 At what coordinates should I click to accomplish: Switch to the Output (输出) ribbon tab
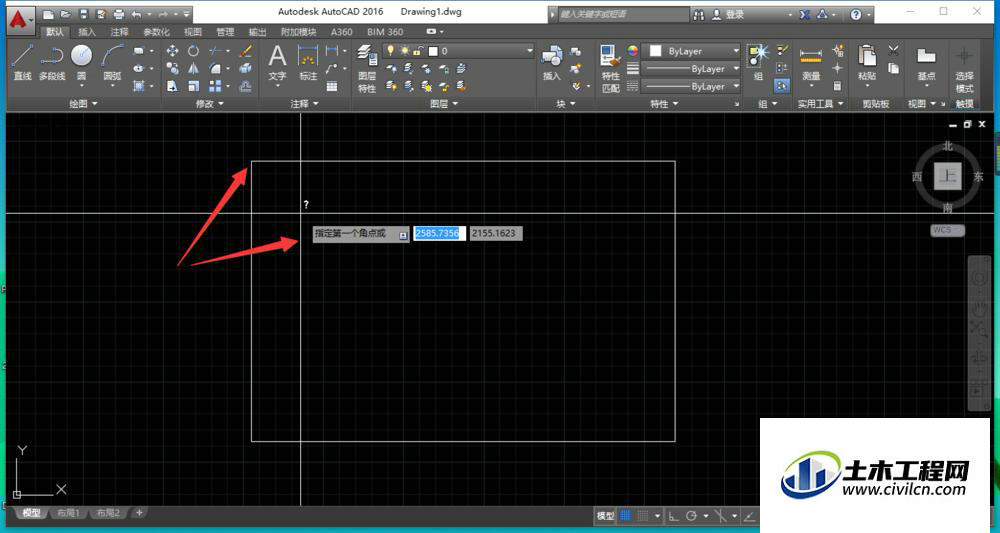click(257, 32)
